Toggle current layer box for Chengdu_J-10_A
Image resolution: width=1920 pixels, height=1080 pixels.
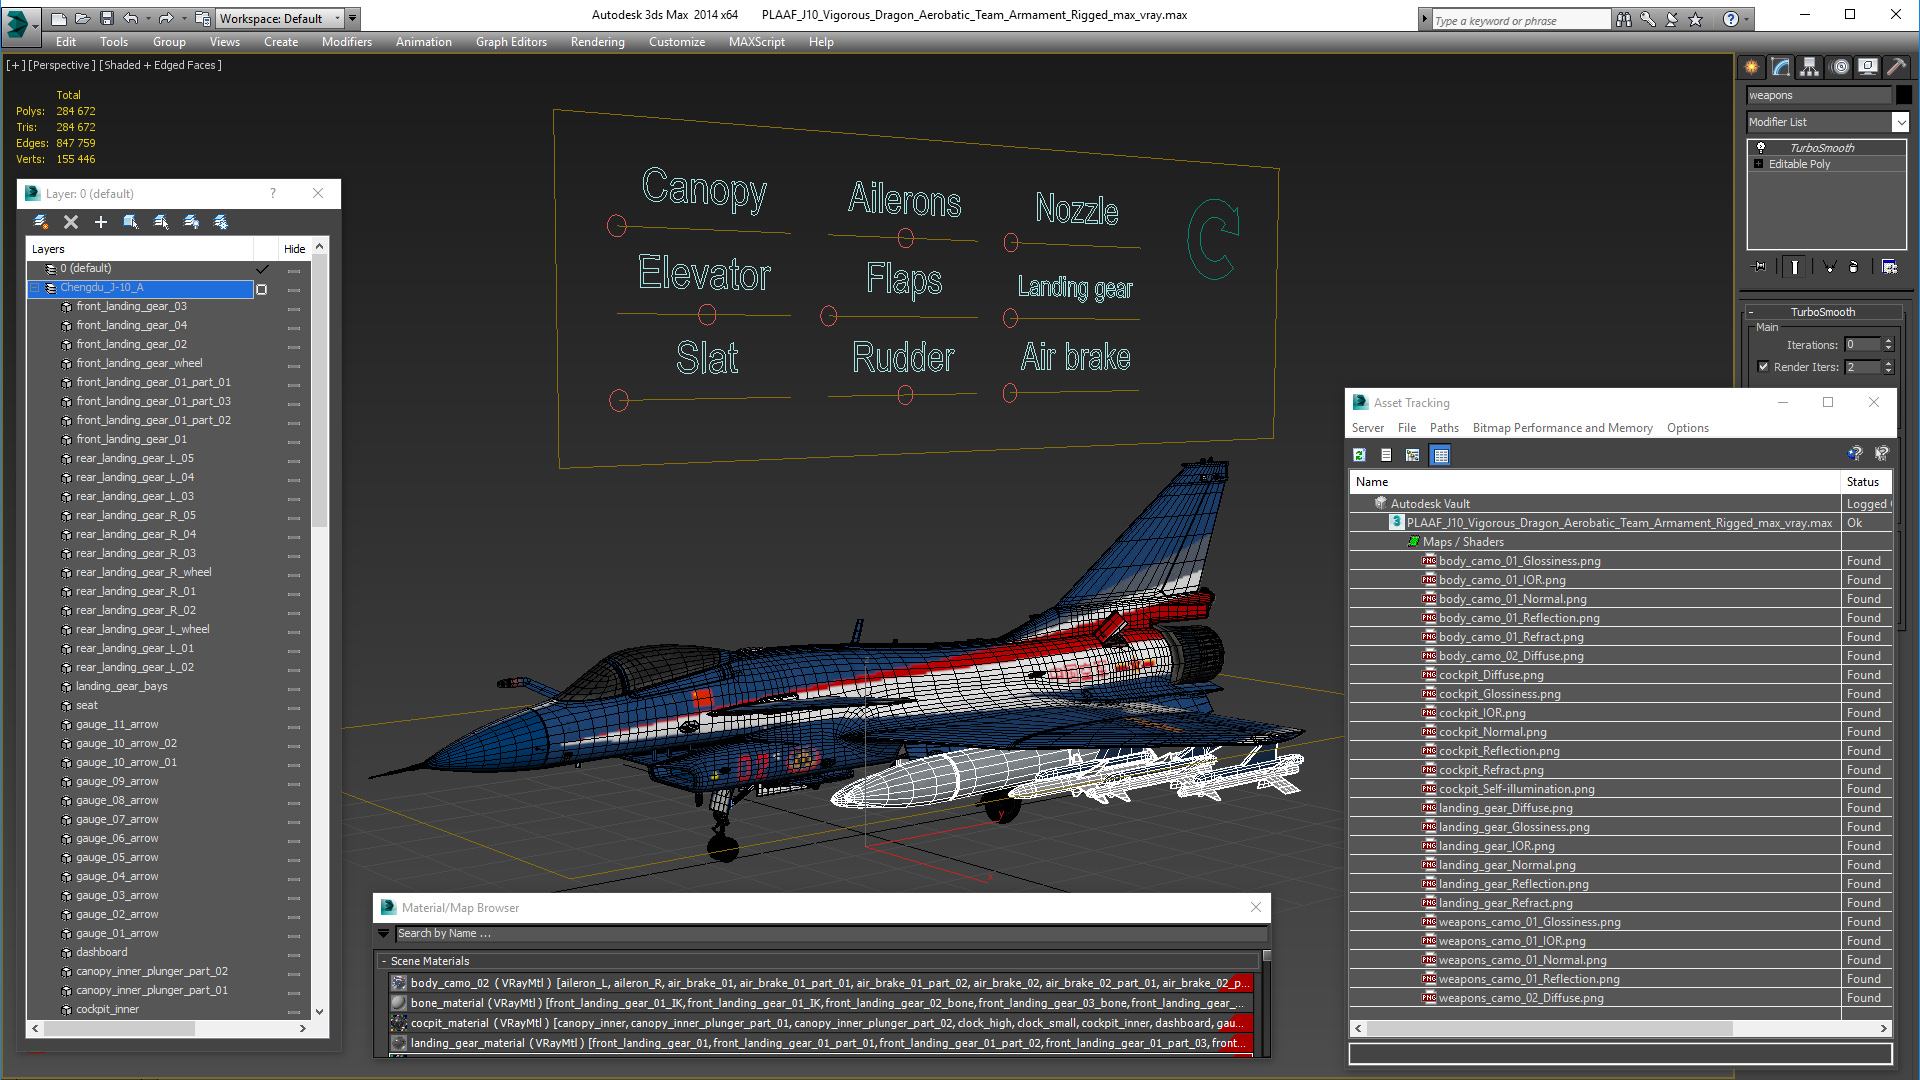click(x=262, y=289)
